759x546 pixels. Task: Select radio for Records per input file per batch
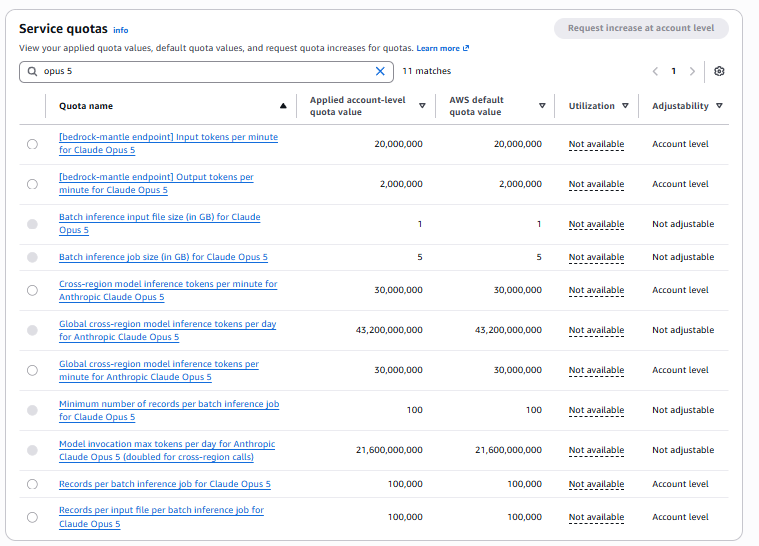(x=32, y=517)
